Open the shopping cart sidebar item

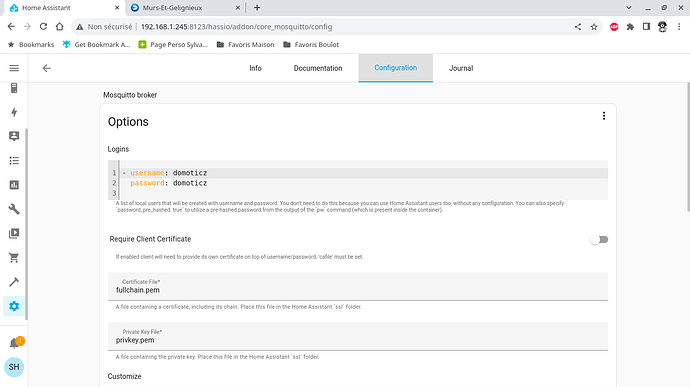(x=14, y=258)
